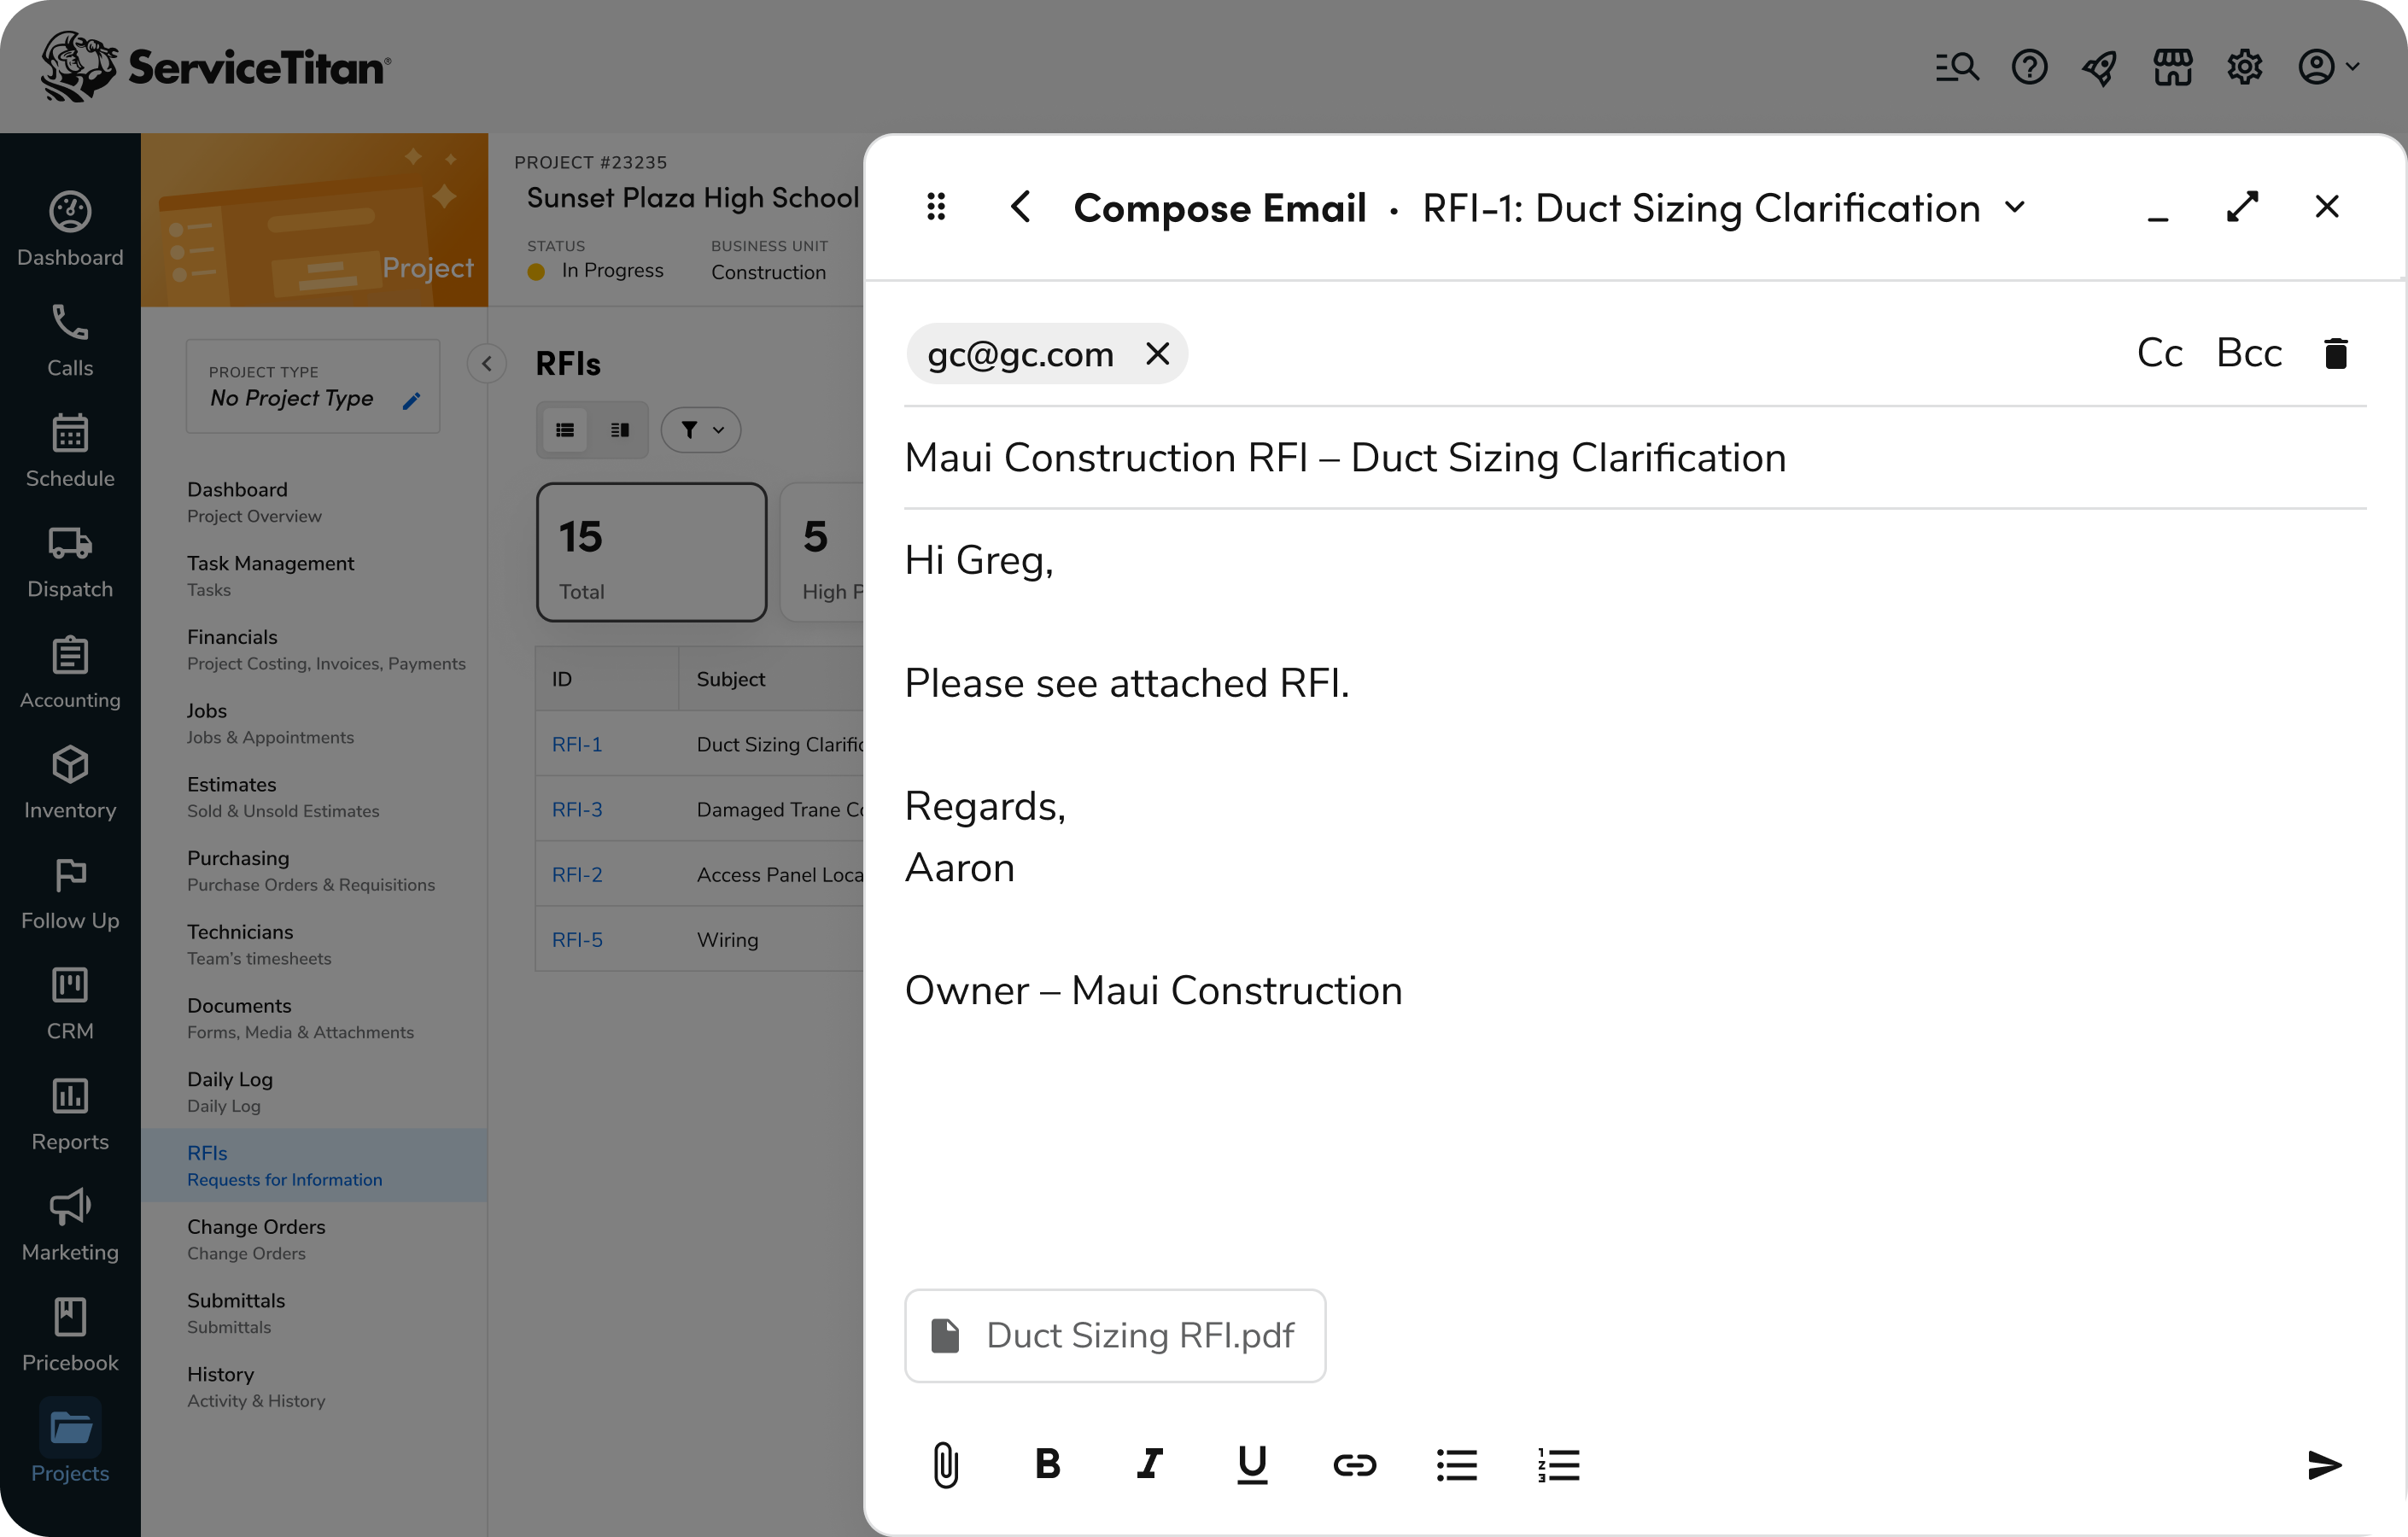Screen dimensions: 2408x1537
Task: Insert a numbered list
Action: point(1558,1465)
